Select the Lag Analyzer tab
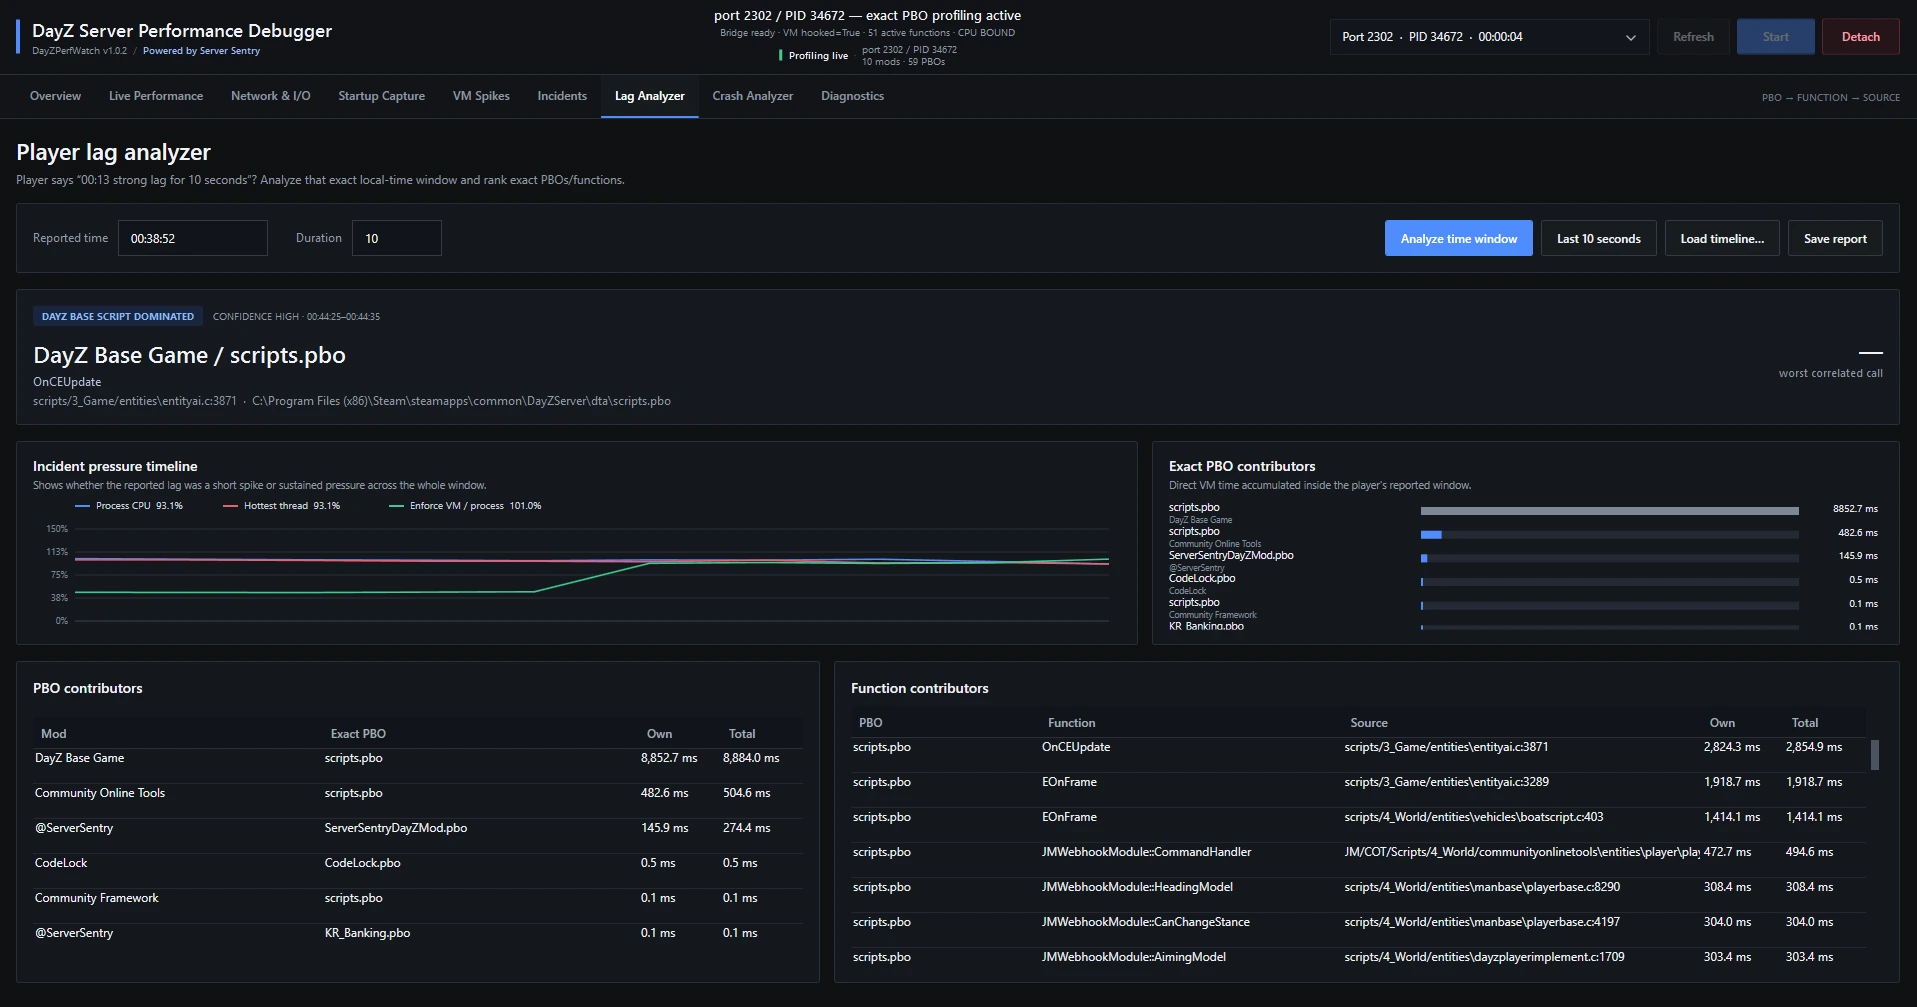The width and height of the screenshot is (1917, 1007). coord(649,96)
